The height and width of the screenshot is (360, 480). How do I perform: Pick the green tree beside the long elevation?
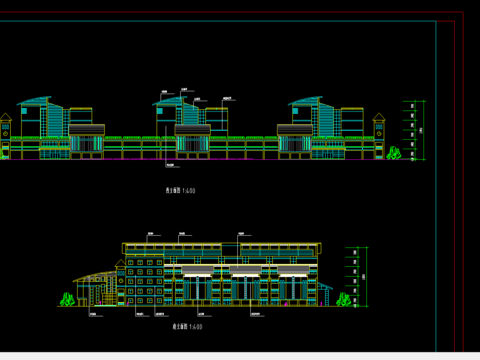394,153
